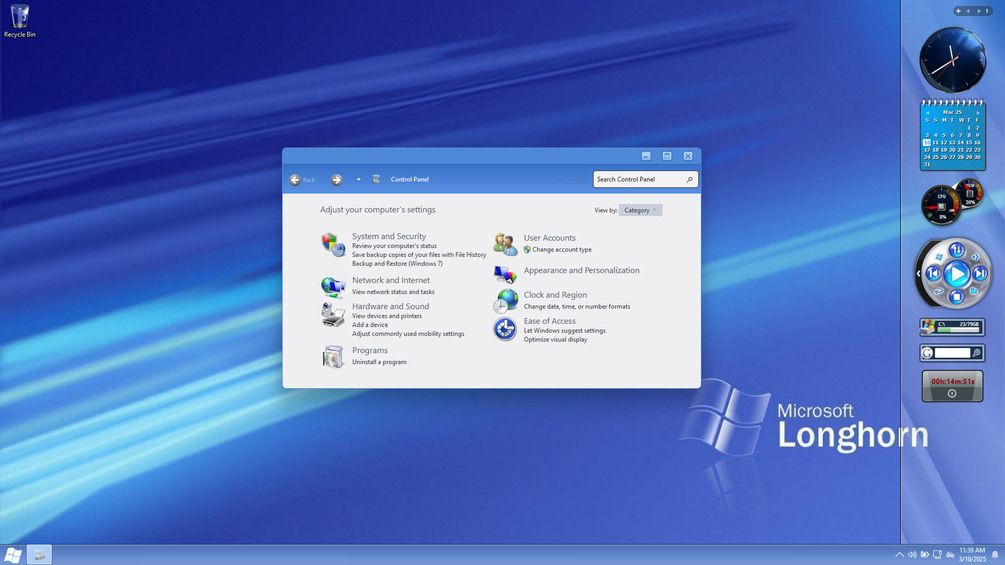This screenshot has height=565, width=1005.
Task: Click Uninstall a program link
Action: [379, 362]
